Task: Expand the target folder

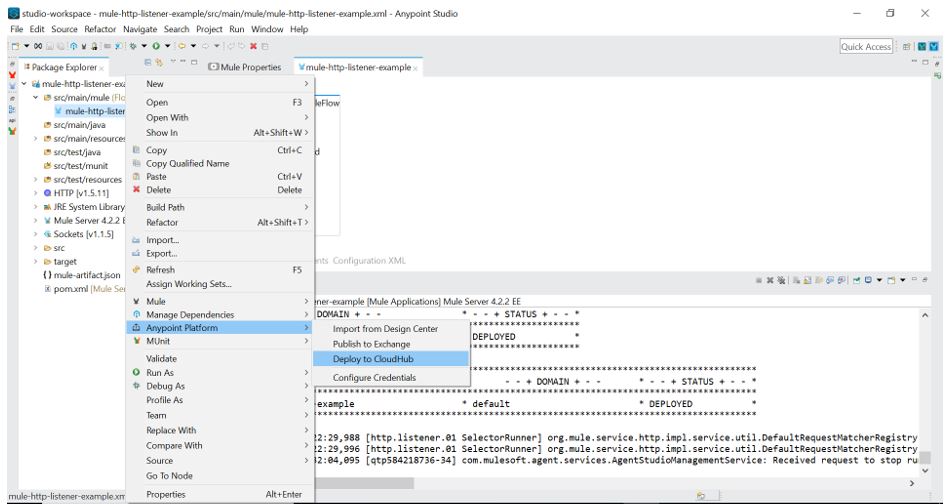Action: pyautogui.click(x=36, y=262)
